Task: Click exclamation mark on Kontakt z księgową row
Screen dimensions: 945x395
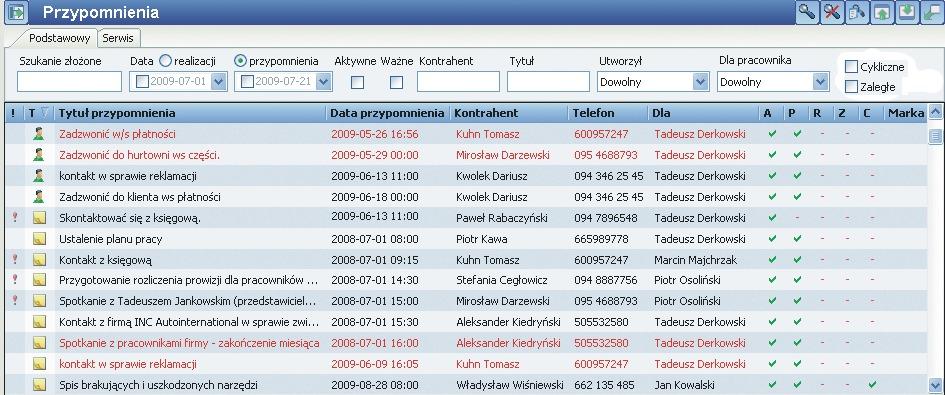Action: point(15,259)
